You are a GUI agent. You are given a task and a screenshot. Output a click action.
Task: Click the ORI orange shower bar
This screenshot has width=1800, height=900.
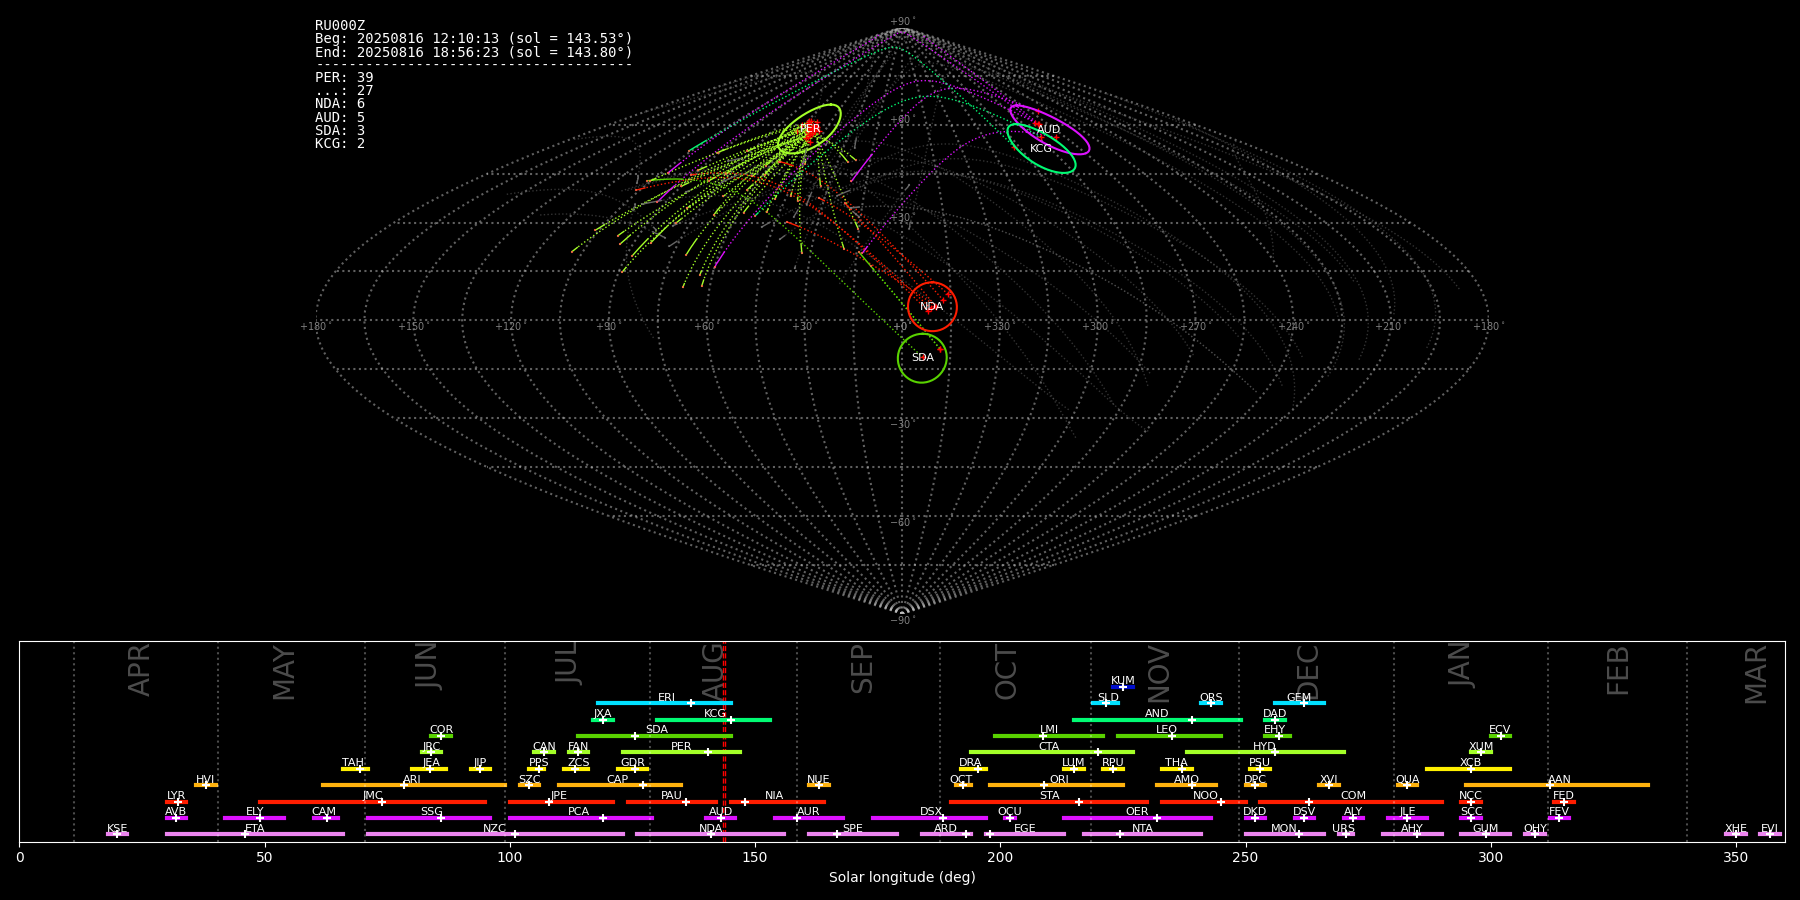(x=1056, y=785)
